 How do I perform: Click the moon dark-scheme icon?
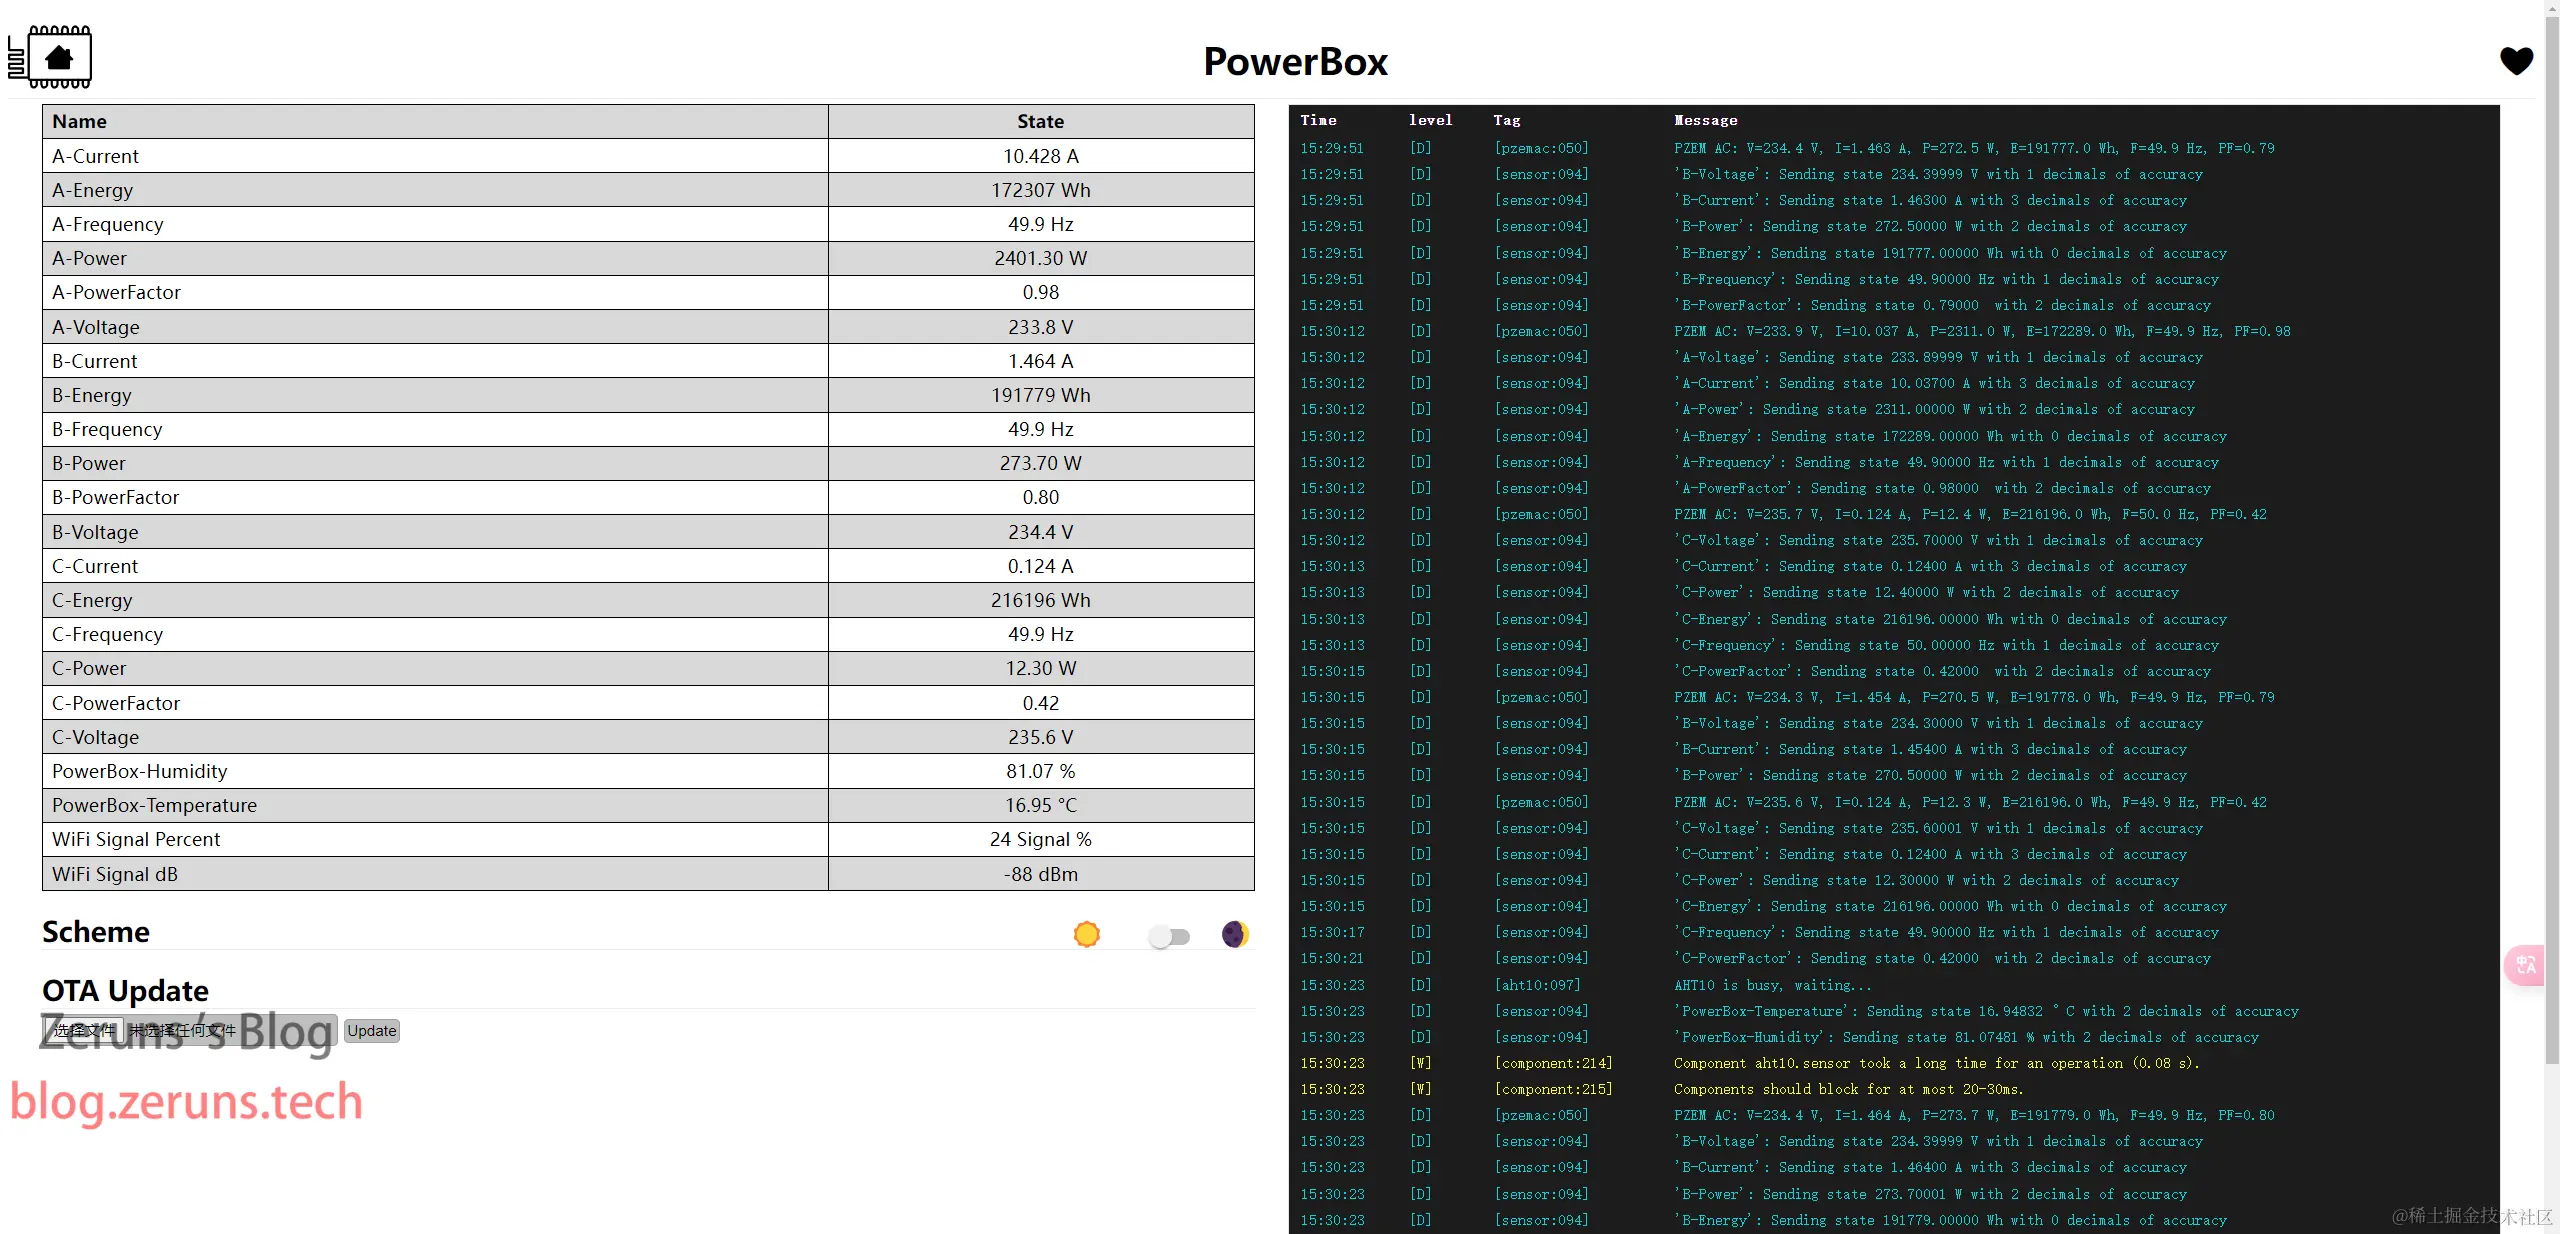1235,934
